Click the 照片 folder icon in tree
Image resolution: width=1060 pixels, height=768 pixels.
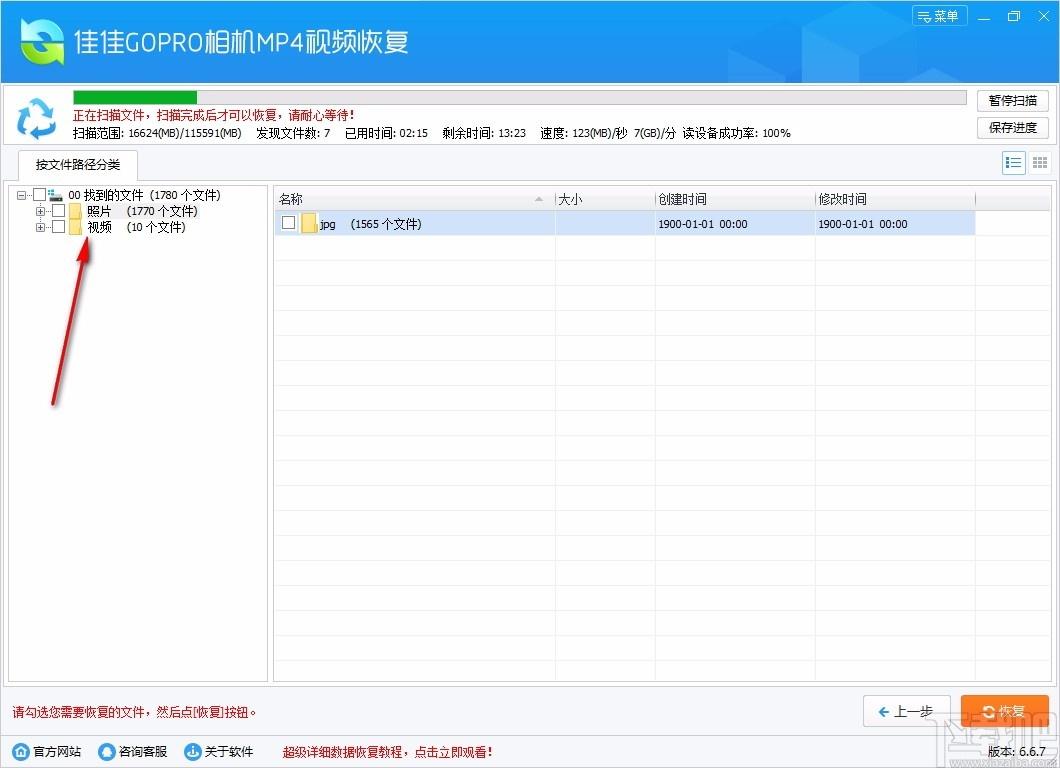click(75, 211)
